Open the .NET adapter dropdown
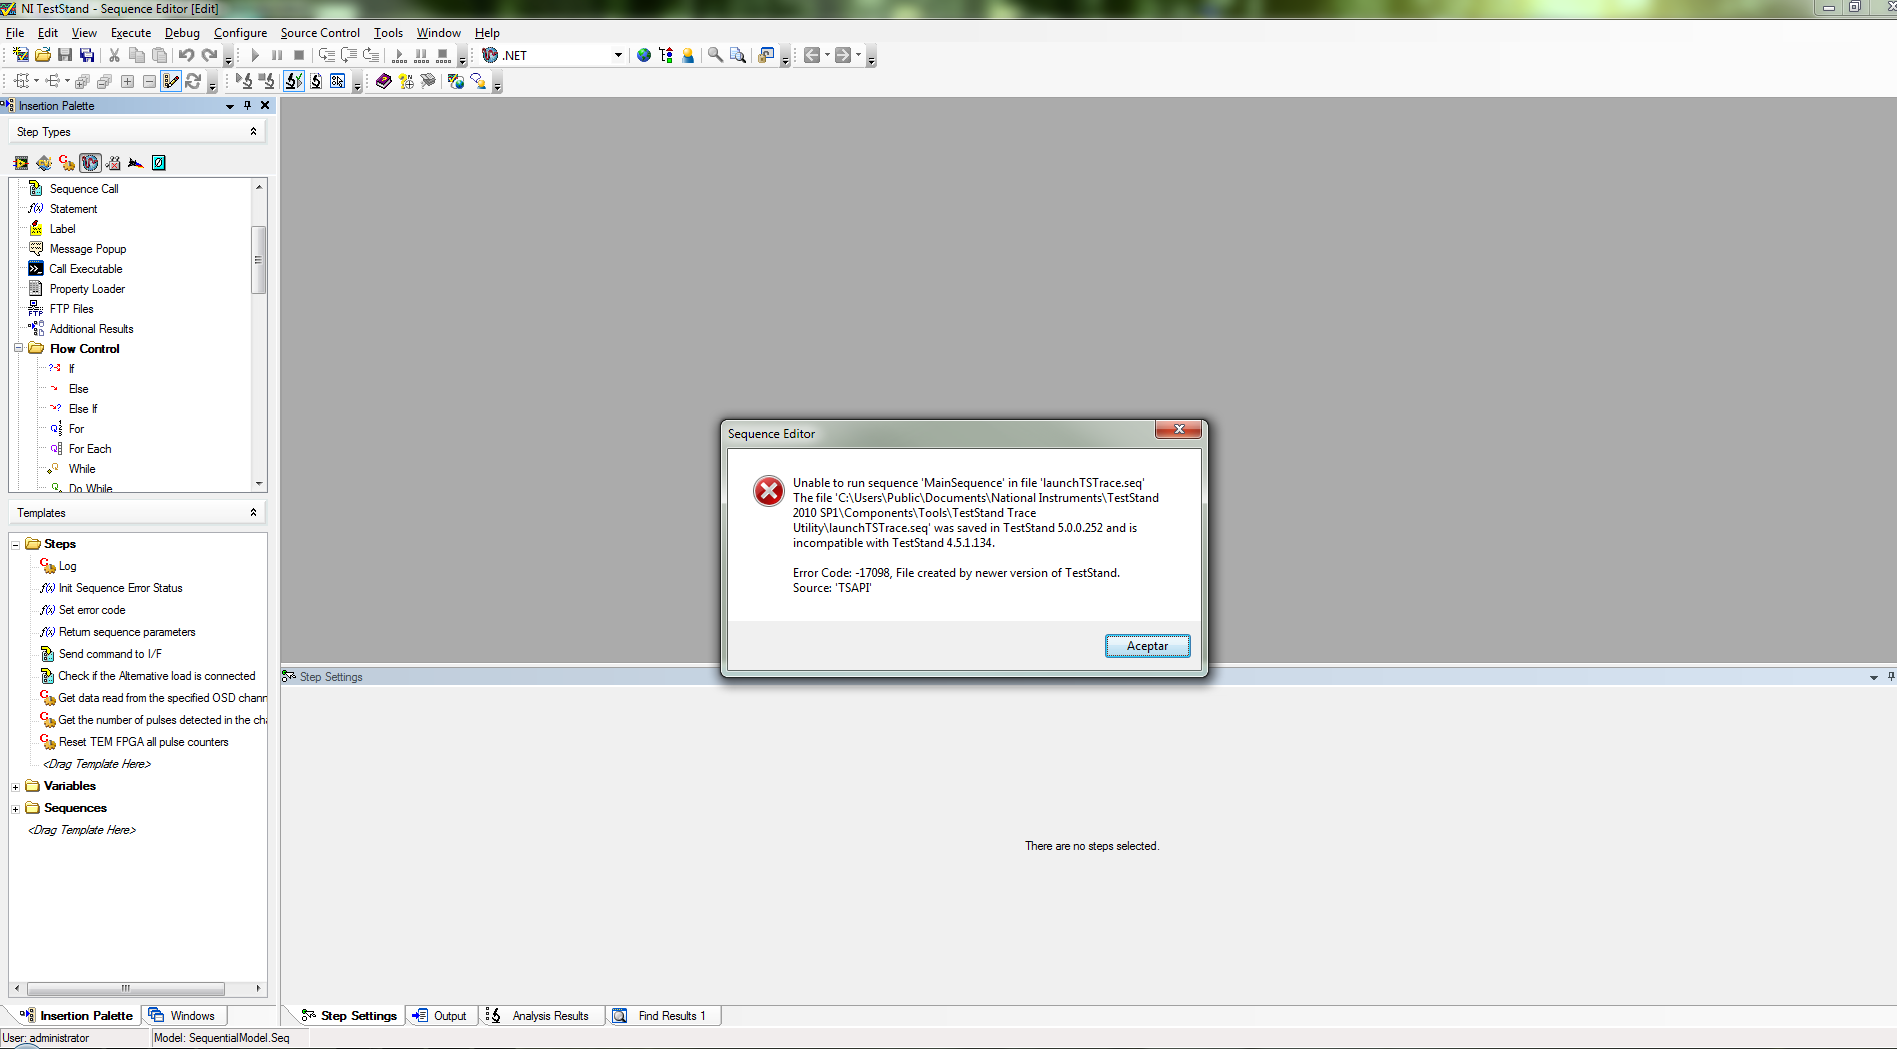 click(618, 55)
